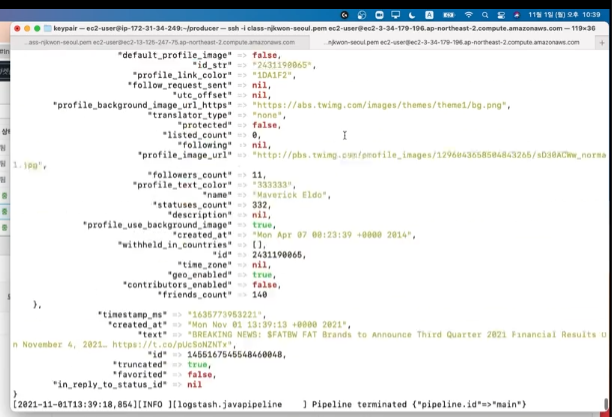Click the statuses_count value 332
Image resolution: width=612 pixels, height=417 pixels.
259,205
